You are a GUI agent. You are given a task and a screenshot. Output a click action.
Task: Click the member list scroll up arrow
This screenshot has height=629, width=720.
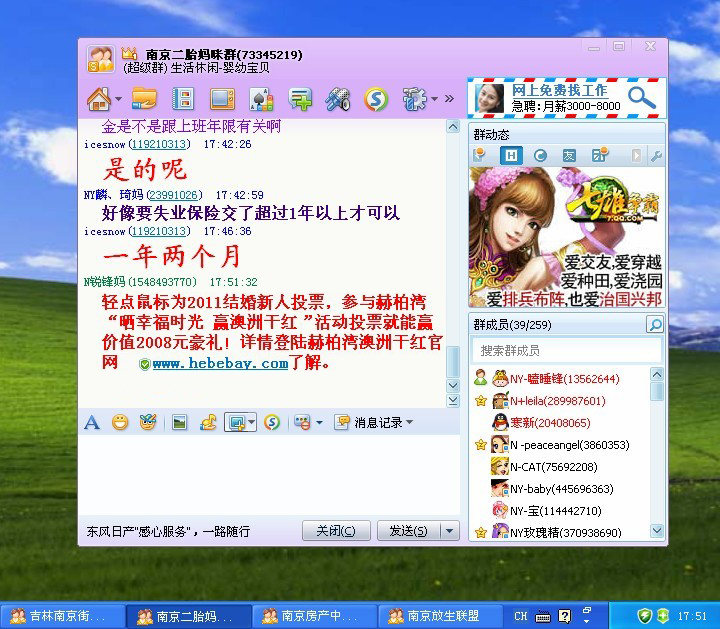click(657, 375)
